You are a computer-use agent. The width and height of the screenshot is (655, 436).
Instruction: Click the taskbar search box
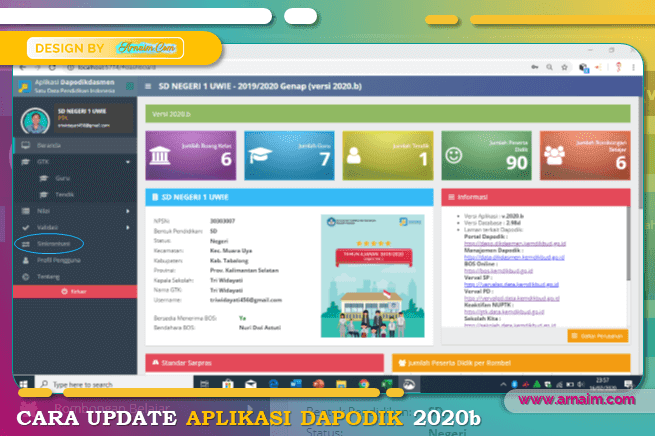click(x=114, y=384)
